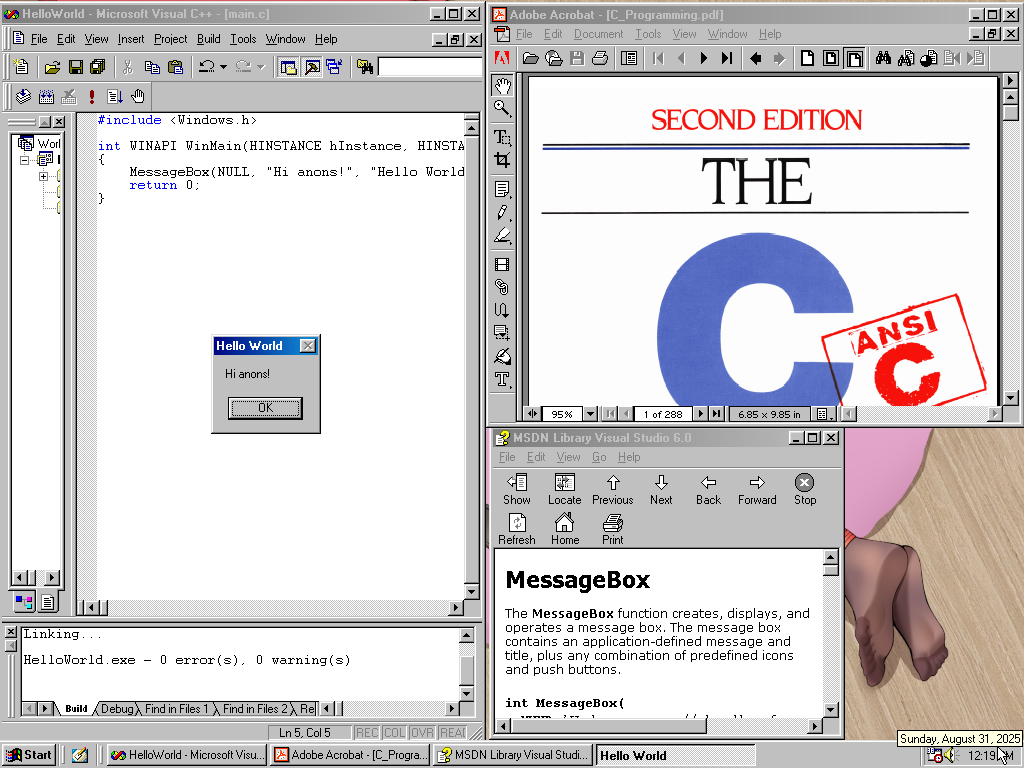Viewport: 1024px width, 768px height.
Task: Select the Highlight text tool in Acrobat
Action: click(x=502, y=235)
